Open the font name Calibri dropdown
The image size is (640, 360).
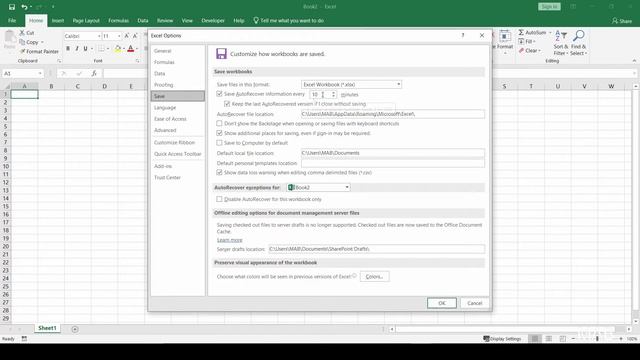click(99, 36)
